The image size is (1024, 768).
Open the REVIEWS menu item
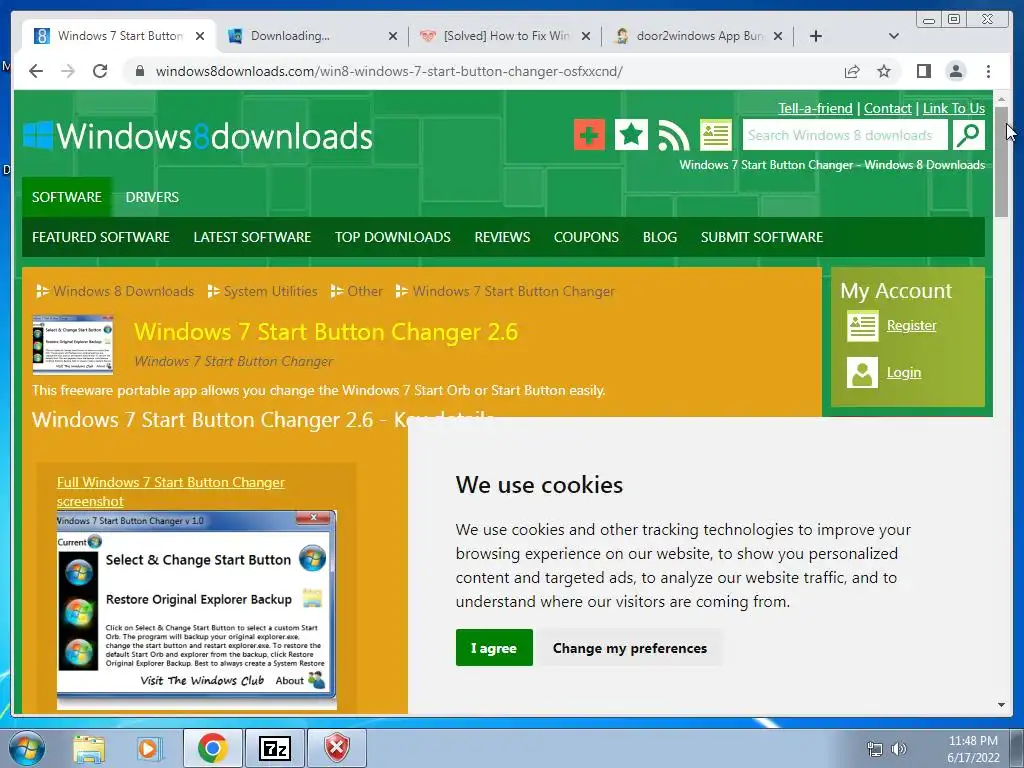coord(502,237)
